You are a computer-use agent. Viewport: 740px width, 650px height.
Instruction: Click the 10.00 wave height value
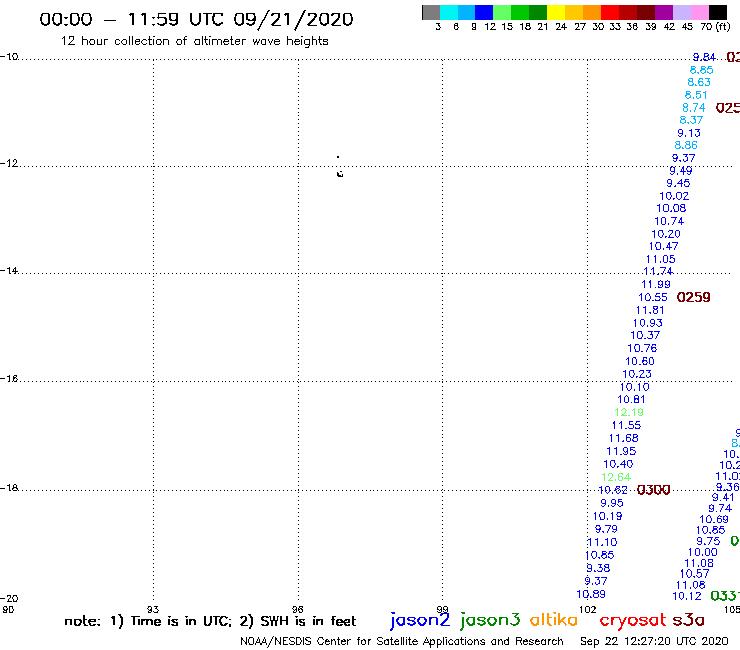[x=702, y=552]
